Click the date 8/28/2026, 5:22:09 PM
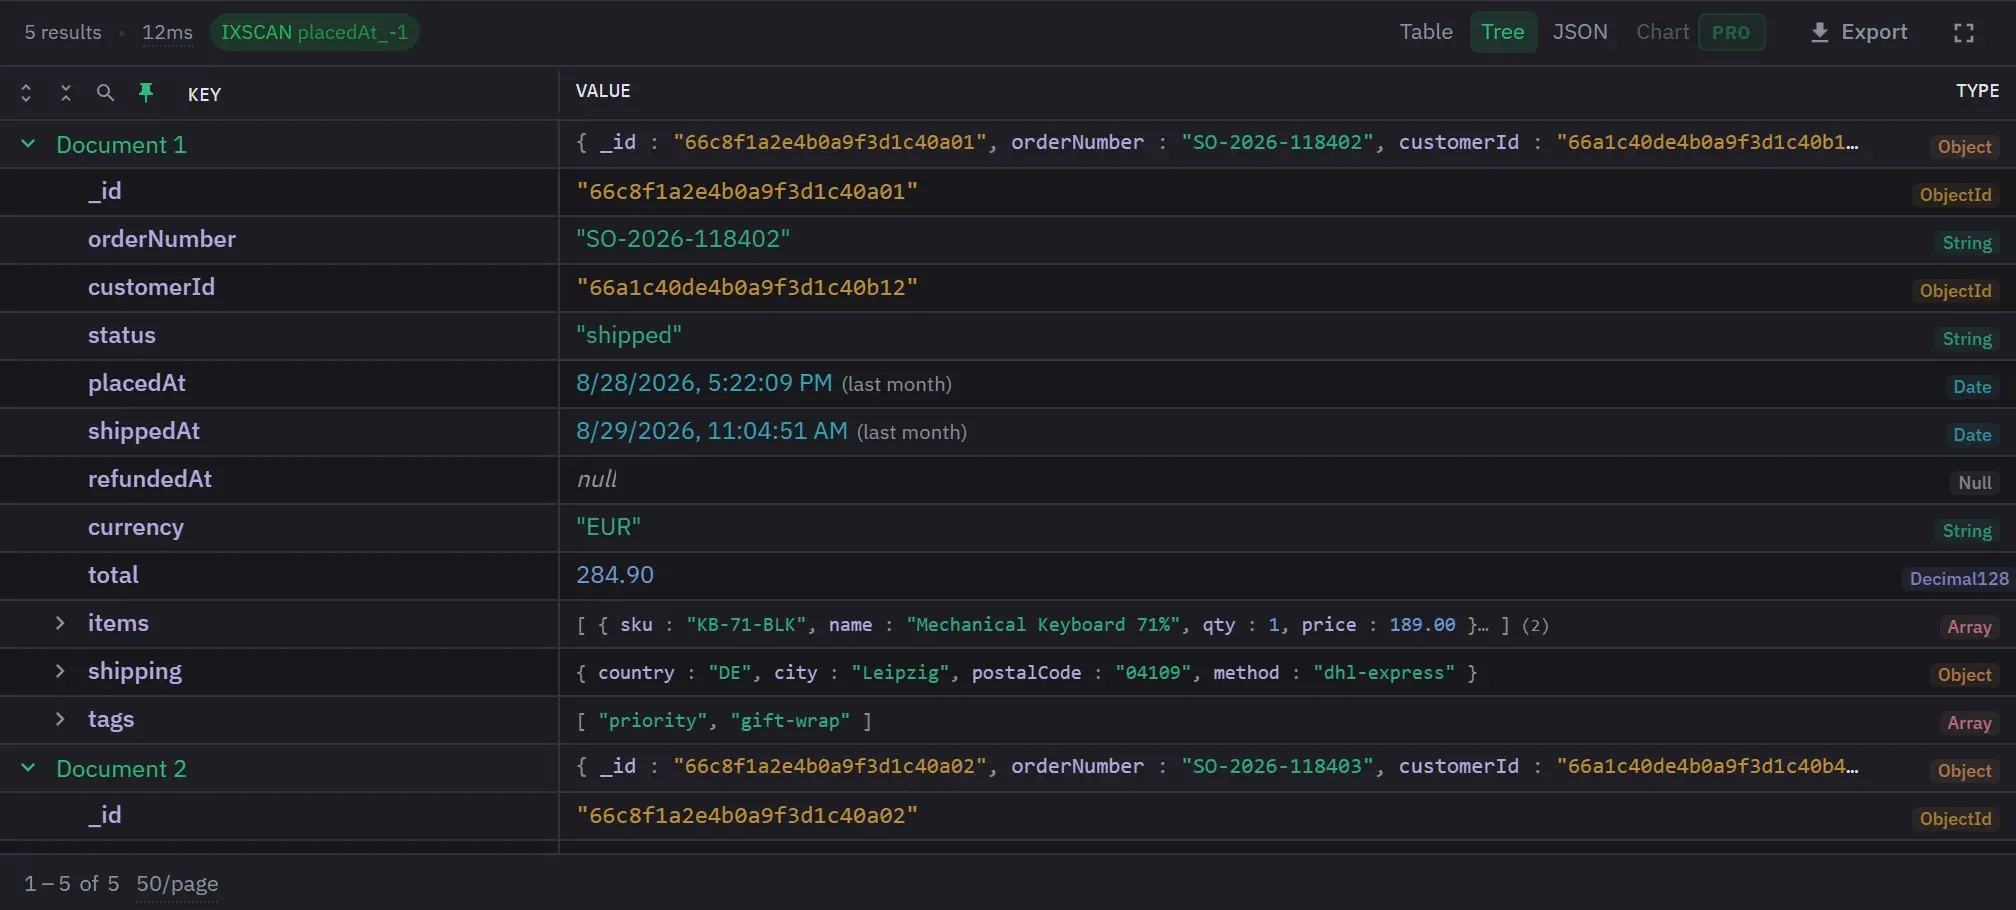Screen dimensions: 2016x910 coord(704,383)
